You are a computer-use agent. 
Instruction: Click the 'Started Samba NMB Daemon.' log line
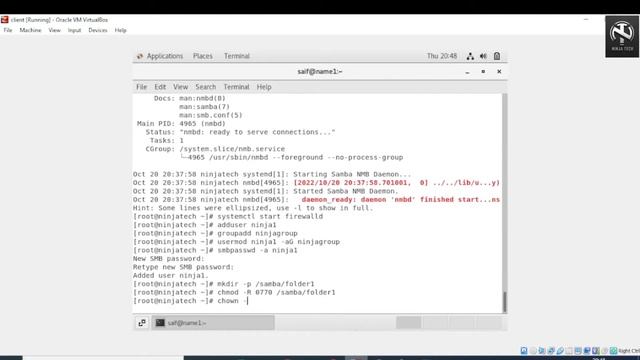[265, 191]
